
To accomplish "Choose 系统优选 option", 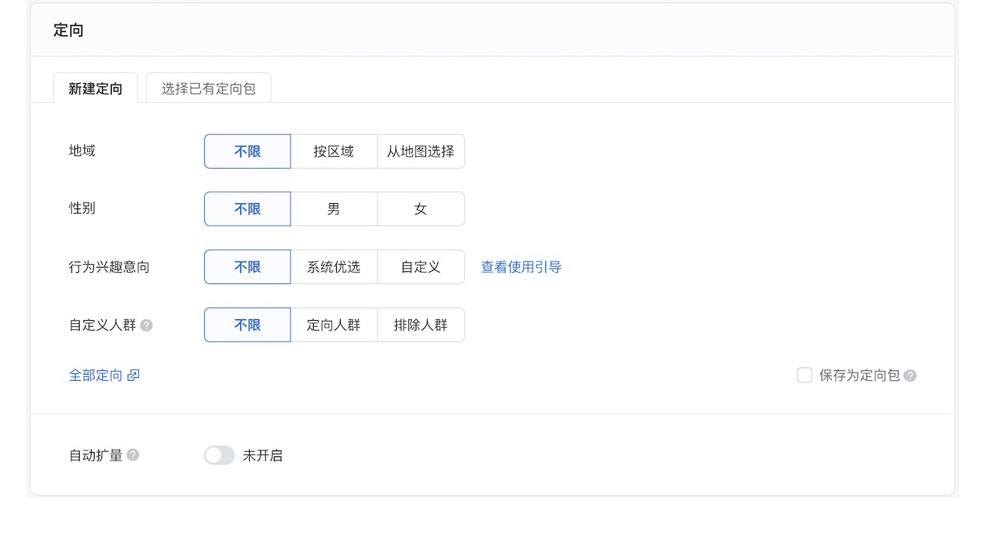I will click(x=334, y=267).
